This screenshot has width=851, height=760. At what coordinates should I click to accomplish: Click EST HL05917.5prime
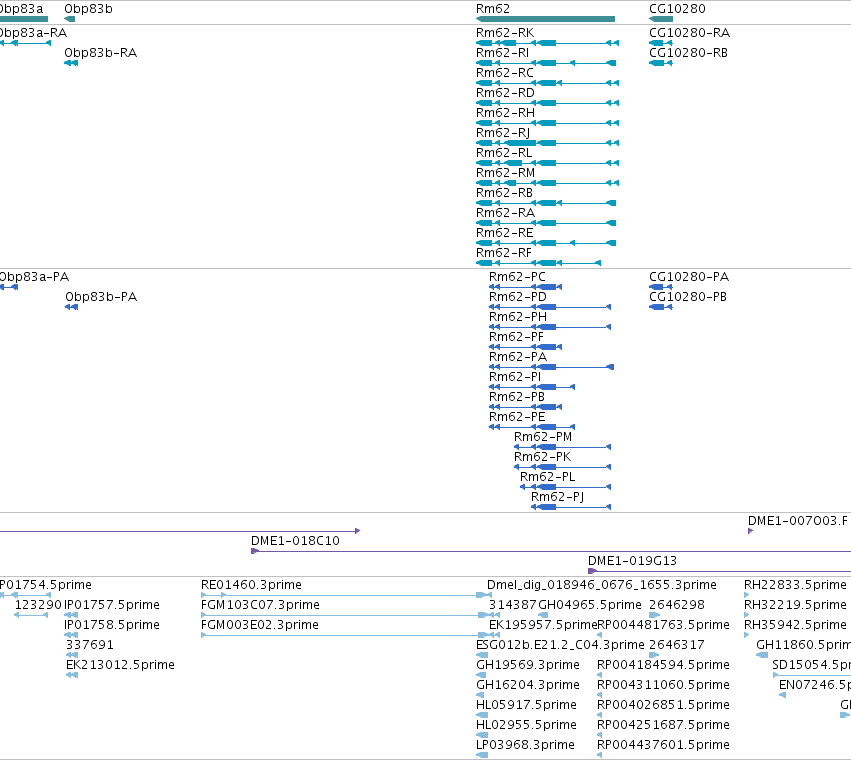pyautogui.click(x=482, y=715)
